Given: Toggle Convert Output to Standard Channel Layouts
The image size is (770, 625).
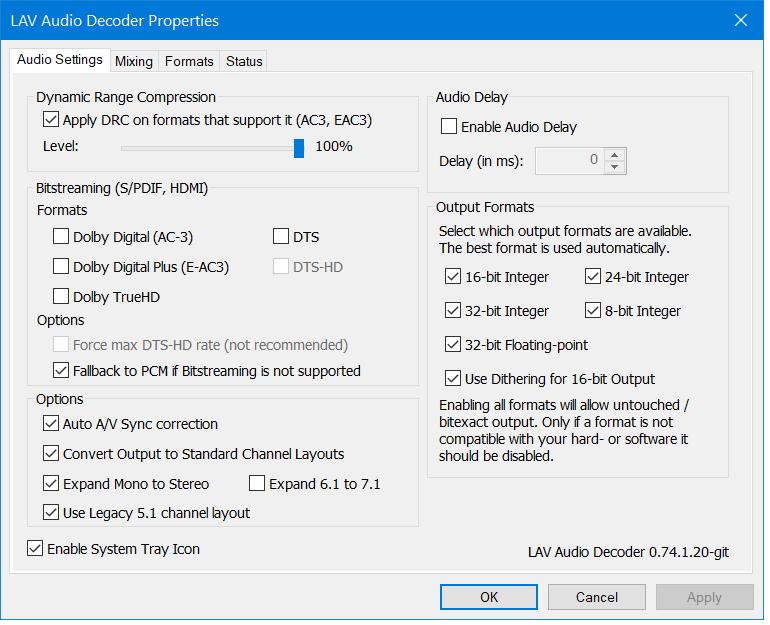Looking at the screenshot, I should 51,453.
